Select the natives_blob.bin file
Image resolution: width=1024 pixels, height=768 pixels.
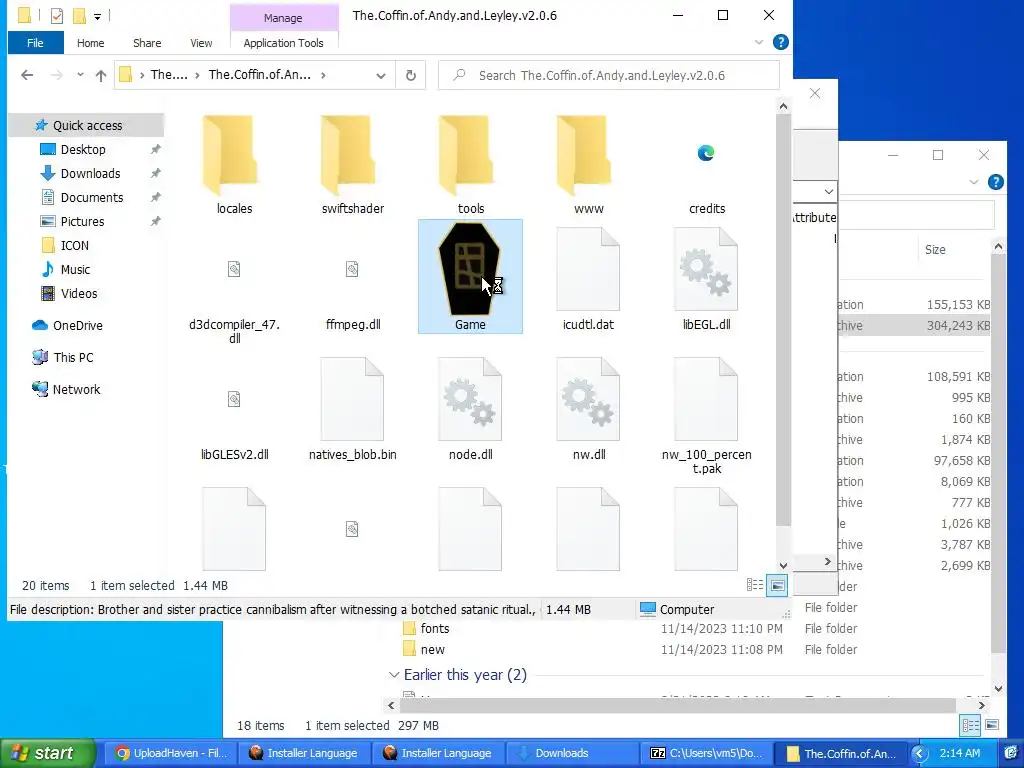(x=353, y=410)
